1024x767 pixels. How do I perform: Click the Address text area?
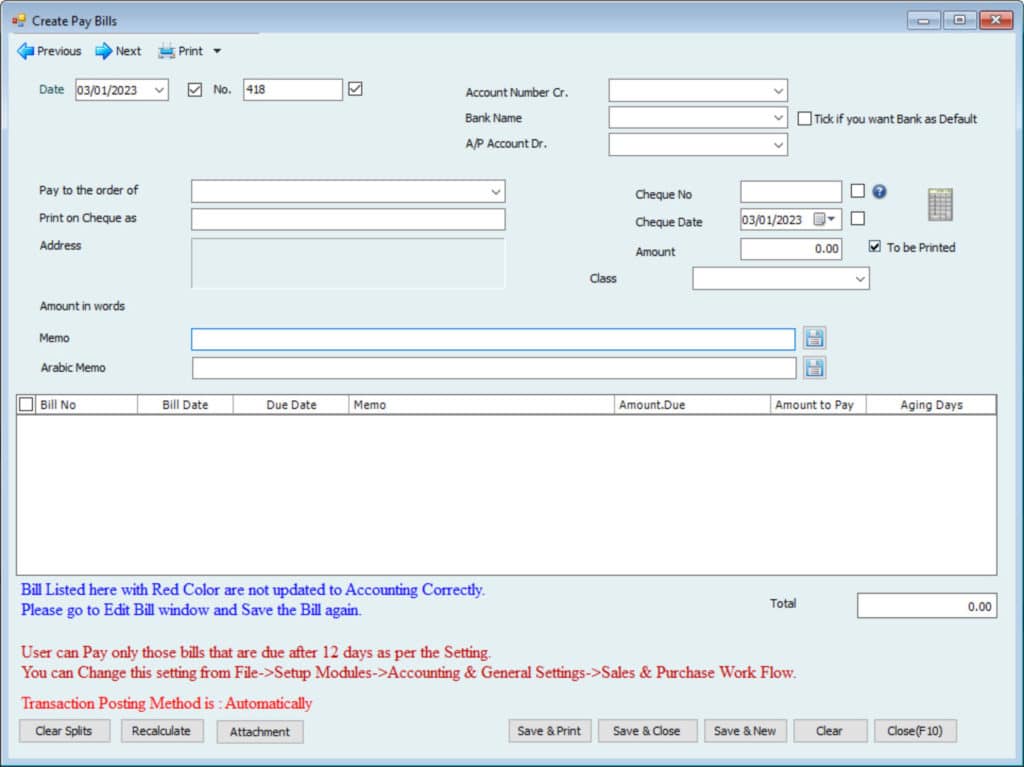tap(348, 263)
